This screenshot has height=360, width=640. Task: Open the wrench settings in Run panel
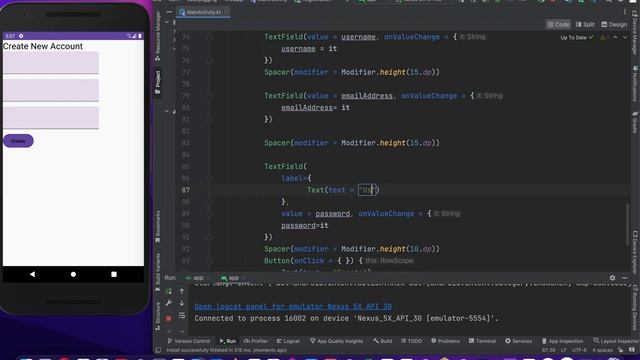coord(169,303)
